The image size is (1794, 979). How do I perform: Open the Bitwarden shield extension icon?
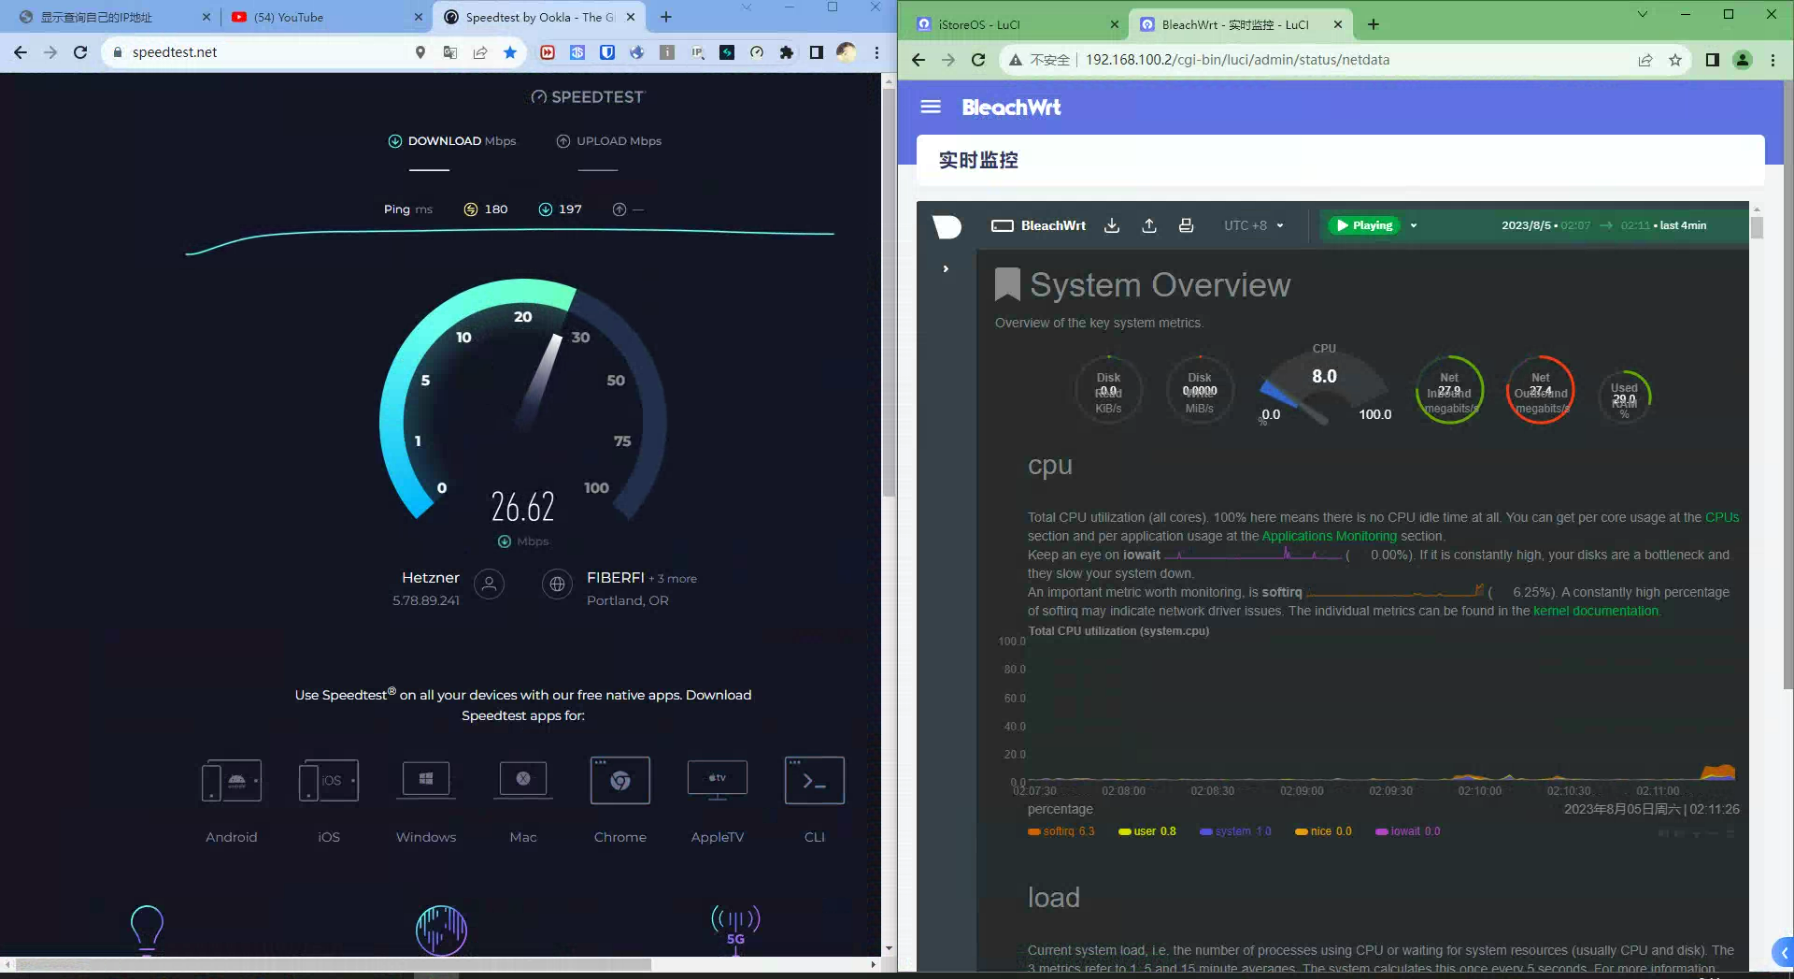coord(607,52)
